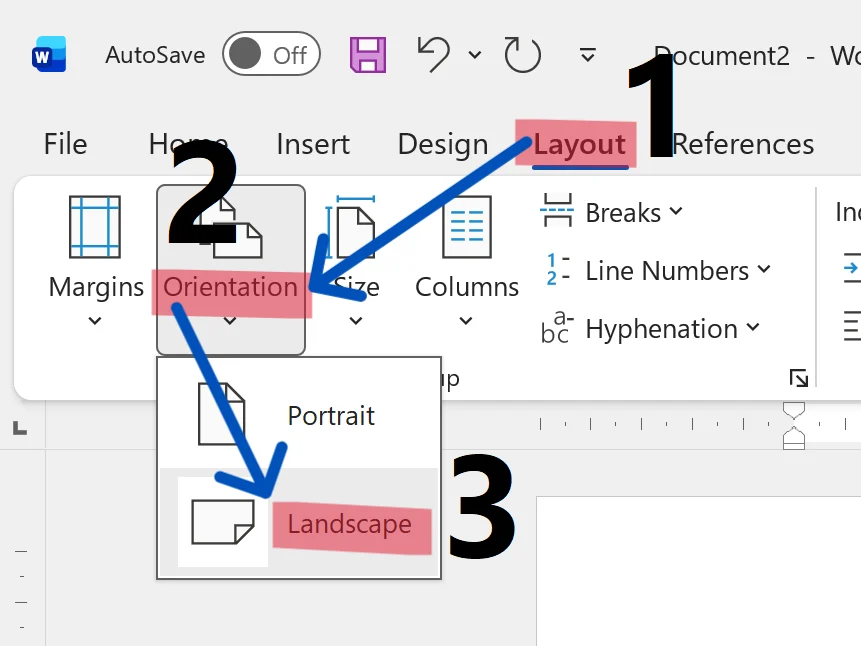Click the Columns layout icon
861x646 pixels.
pyautogui.click(x=467, y=226)
